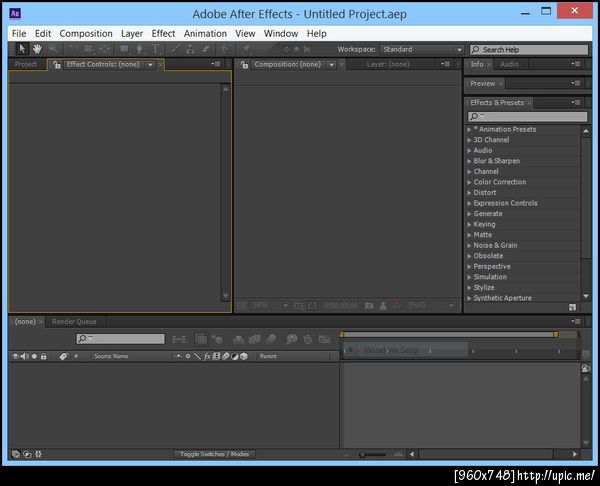Click the Audio speaker column header in timeline
Screen dimensions: 600x486
[24, 356]
